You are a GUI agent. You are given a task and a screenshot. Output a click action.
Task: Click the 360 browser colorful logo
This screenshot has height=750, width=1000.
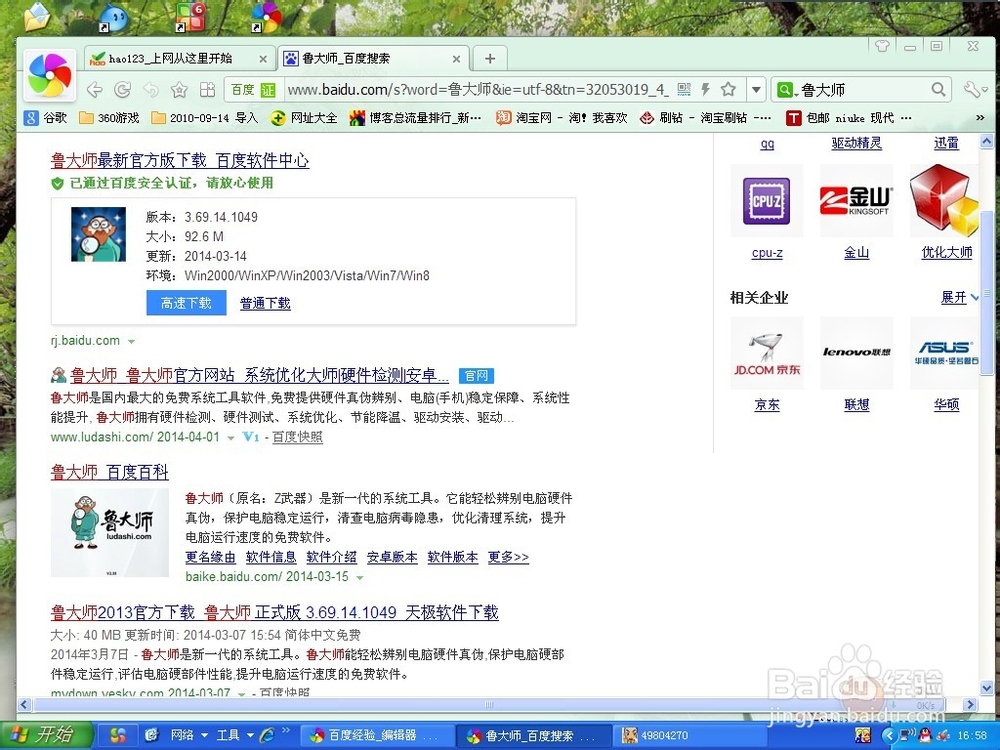coord(49,75)
